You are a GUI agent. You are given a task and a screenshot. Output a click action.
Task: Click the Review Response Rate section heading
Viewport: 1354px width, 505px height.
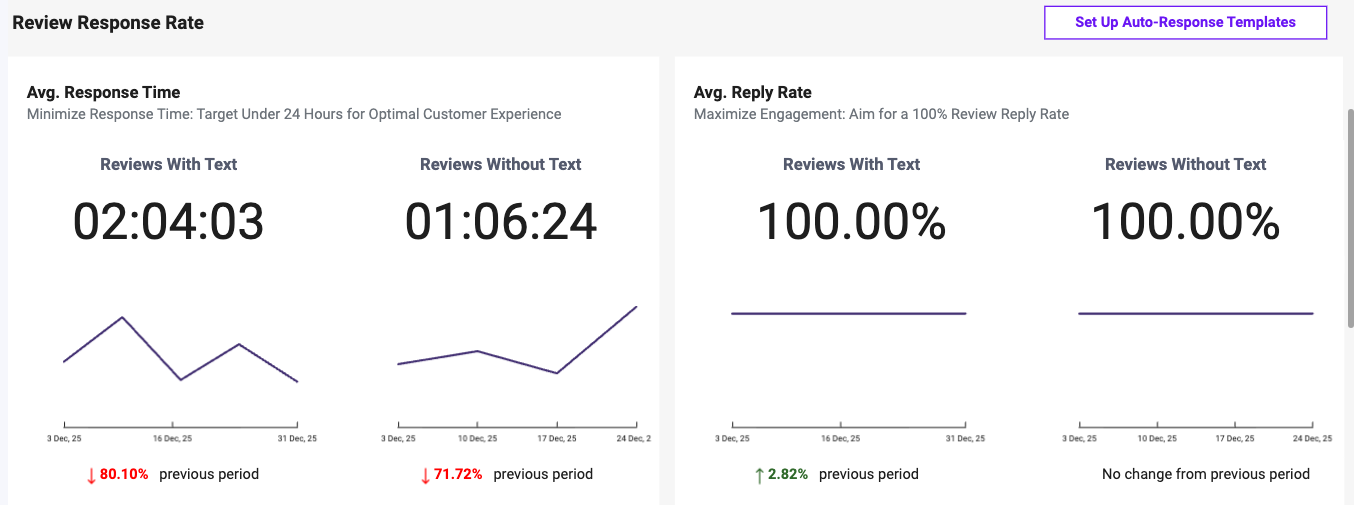coord(108,22)
